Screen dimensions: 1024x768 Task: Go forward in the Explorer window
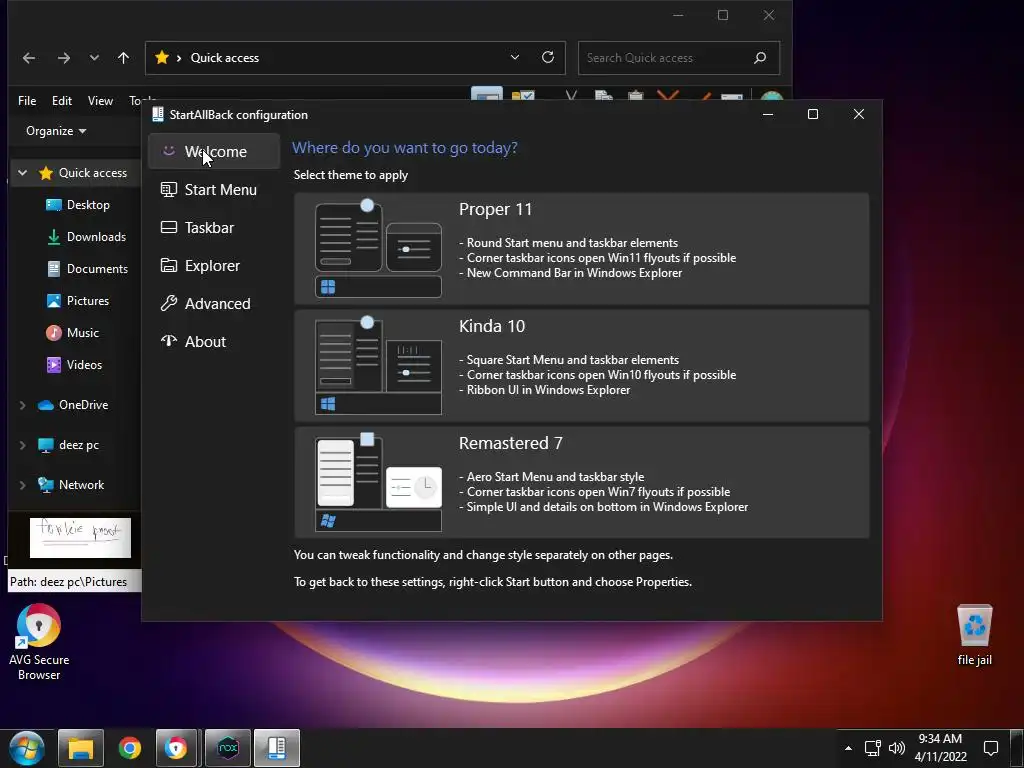click(63, 58)
